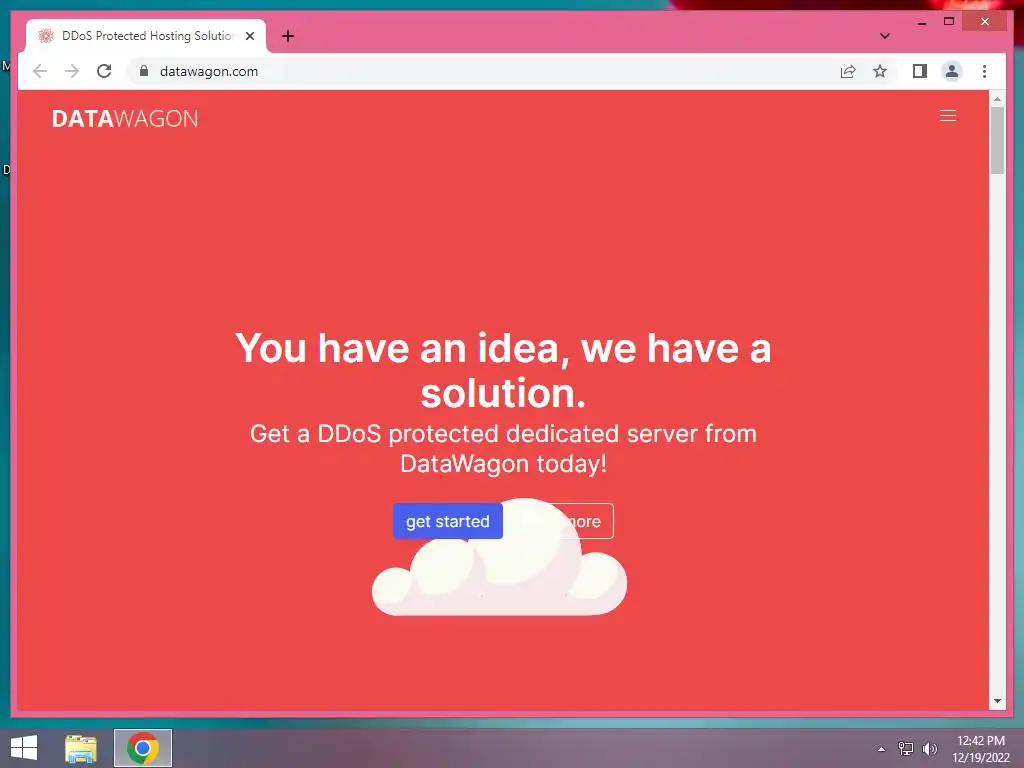Open the Windows Start menu
The width and height of the screenshot is (1024, 768).
tap(24, 748)
